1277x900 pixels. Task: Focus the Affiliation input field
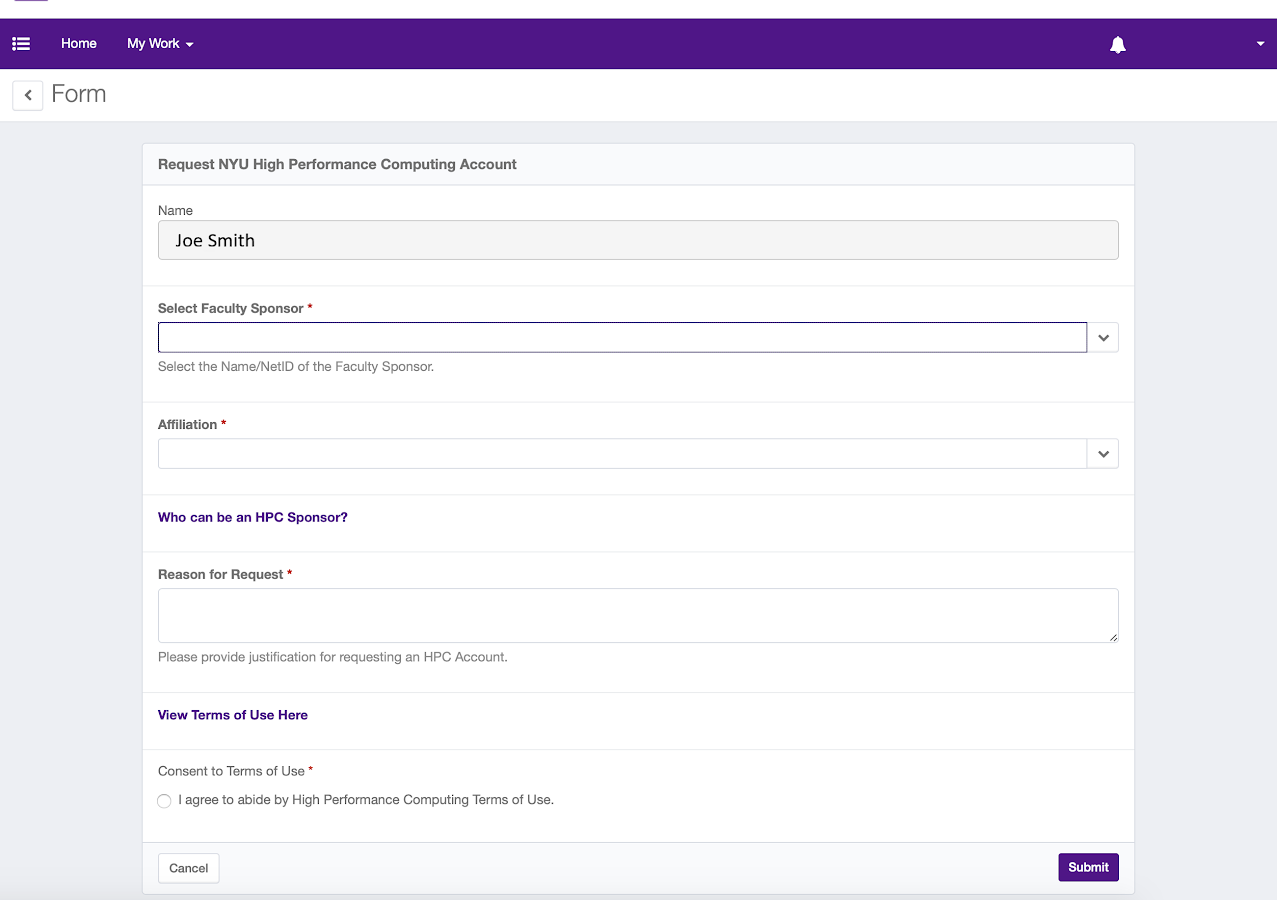622,454
